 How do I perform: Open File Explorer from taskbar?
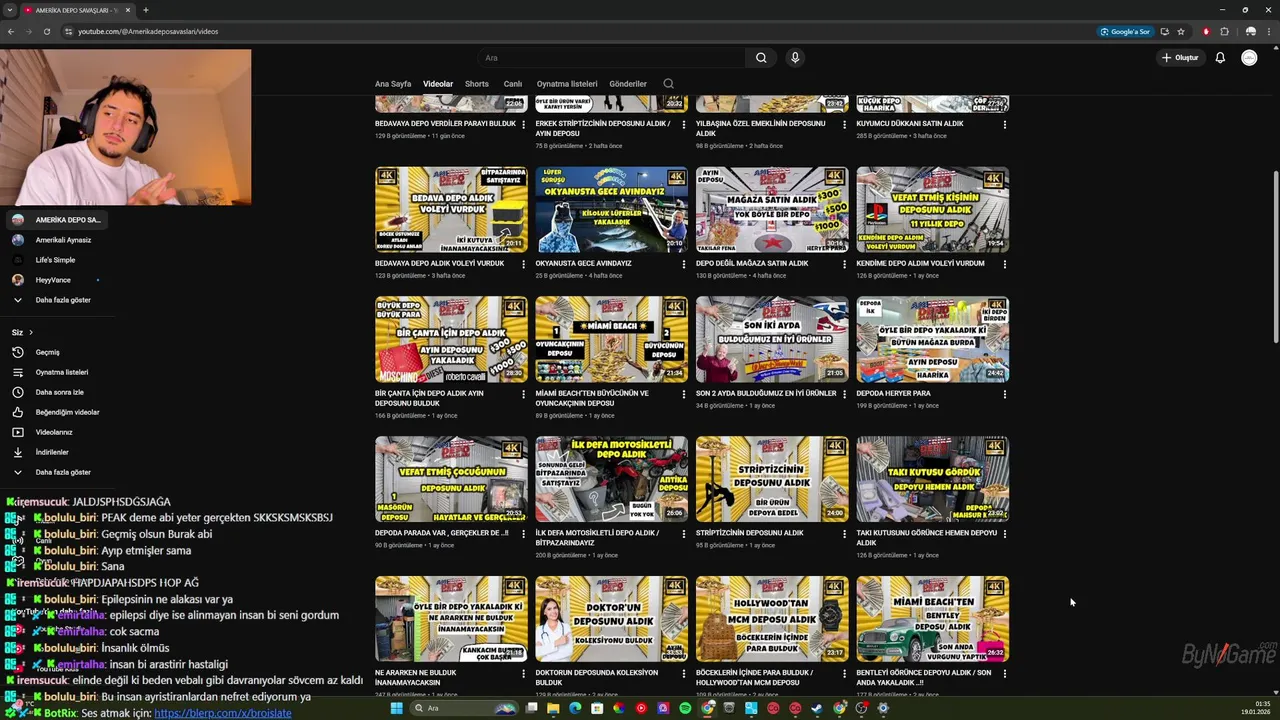553,708
